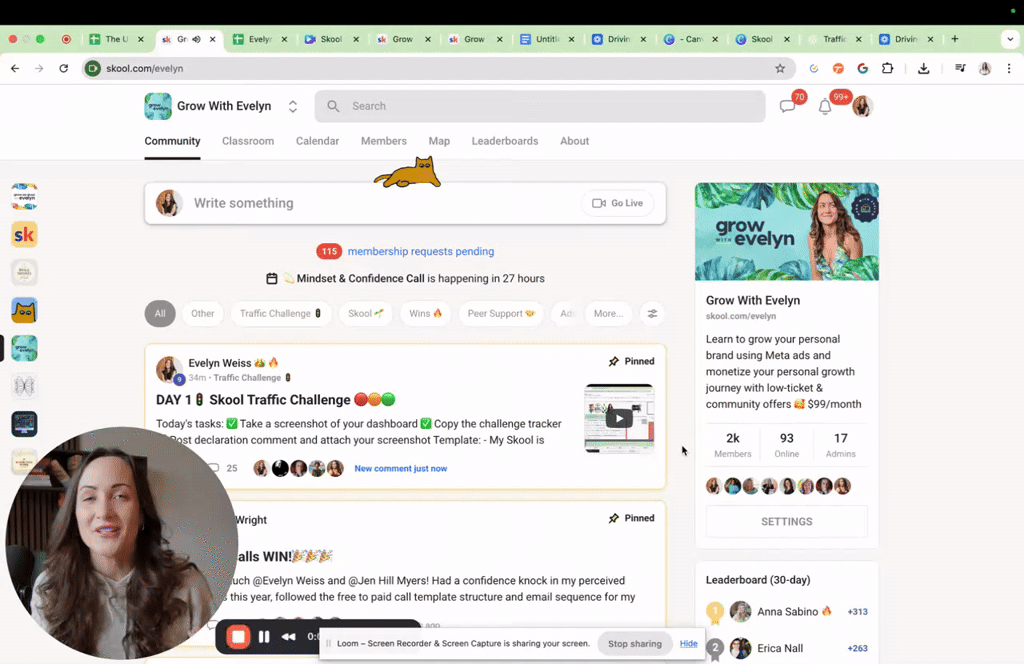Viewport: 1024px width, 664px height.
Task: Switch to the orange sk Skool group icon
Action: tap(24, 234)
